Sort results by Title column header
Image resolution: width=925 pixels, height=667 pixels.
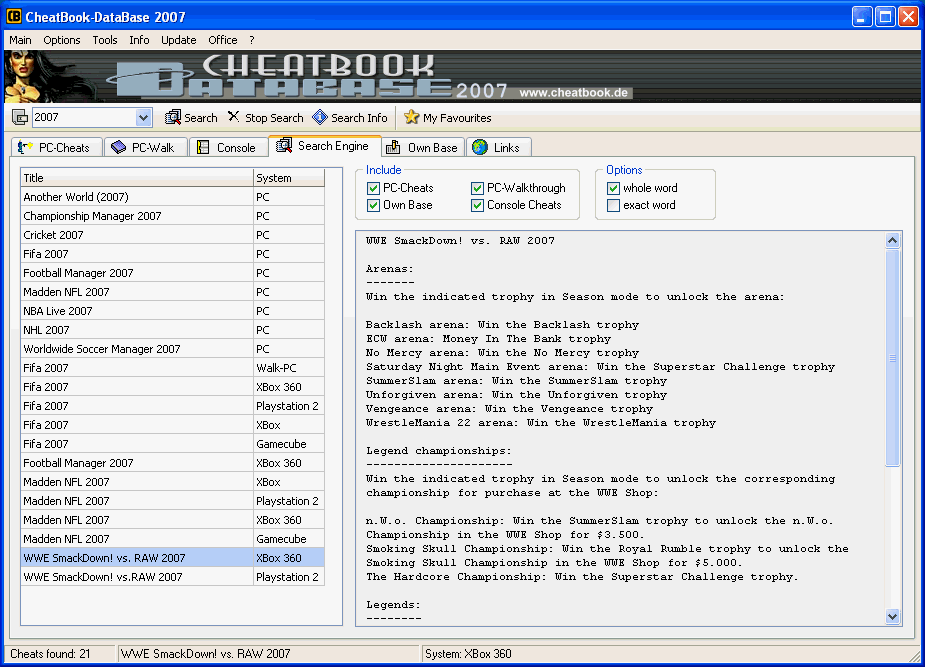(137, 178)
